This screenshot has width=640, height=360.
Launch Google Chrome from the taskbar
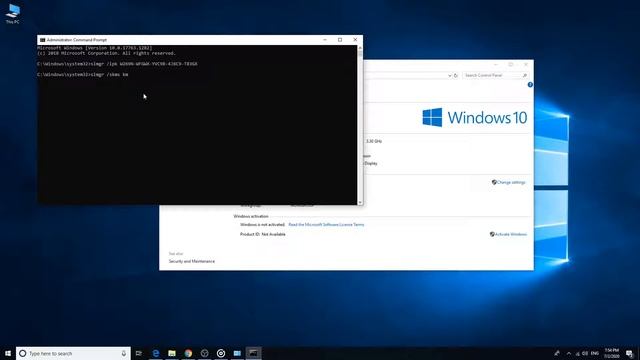tap(188, 353)
